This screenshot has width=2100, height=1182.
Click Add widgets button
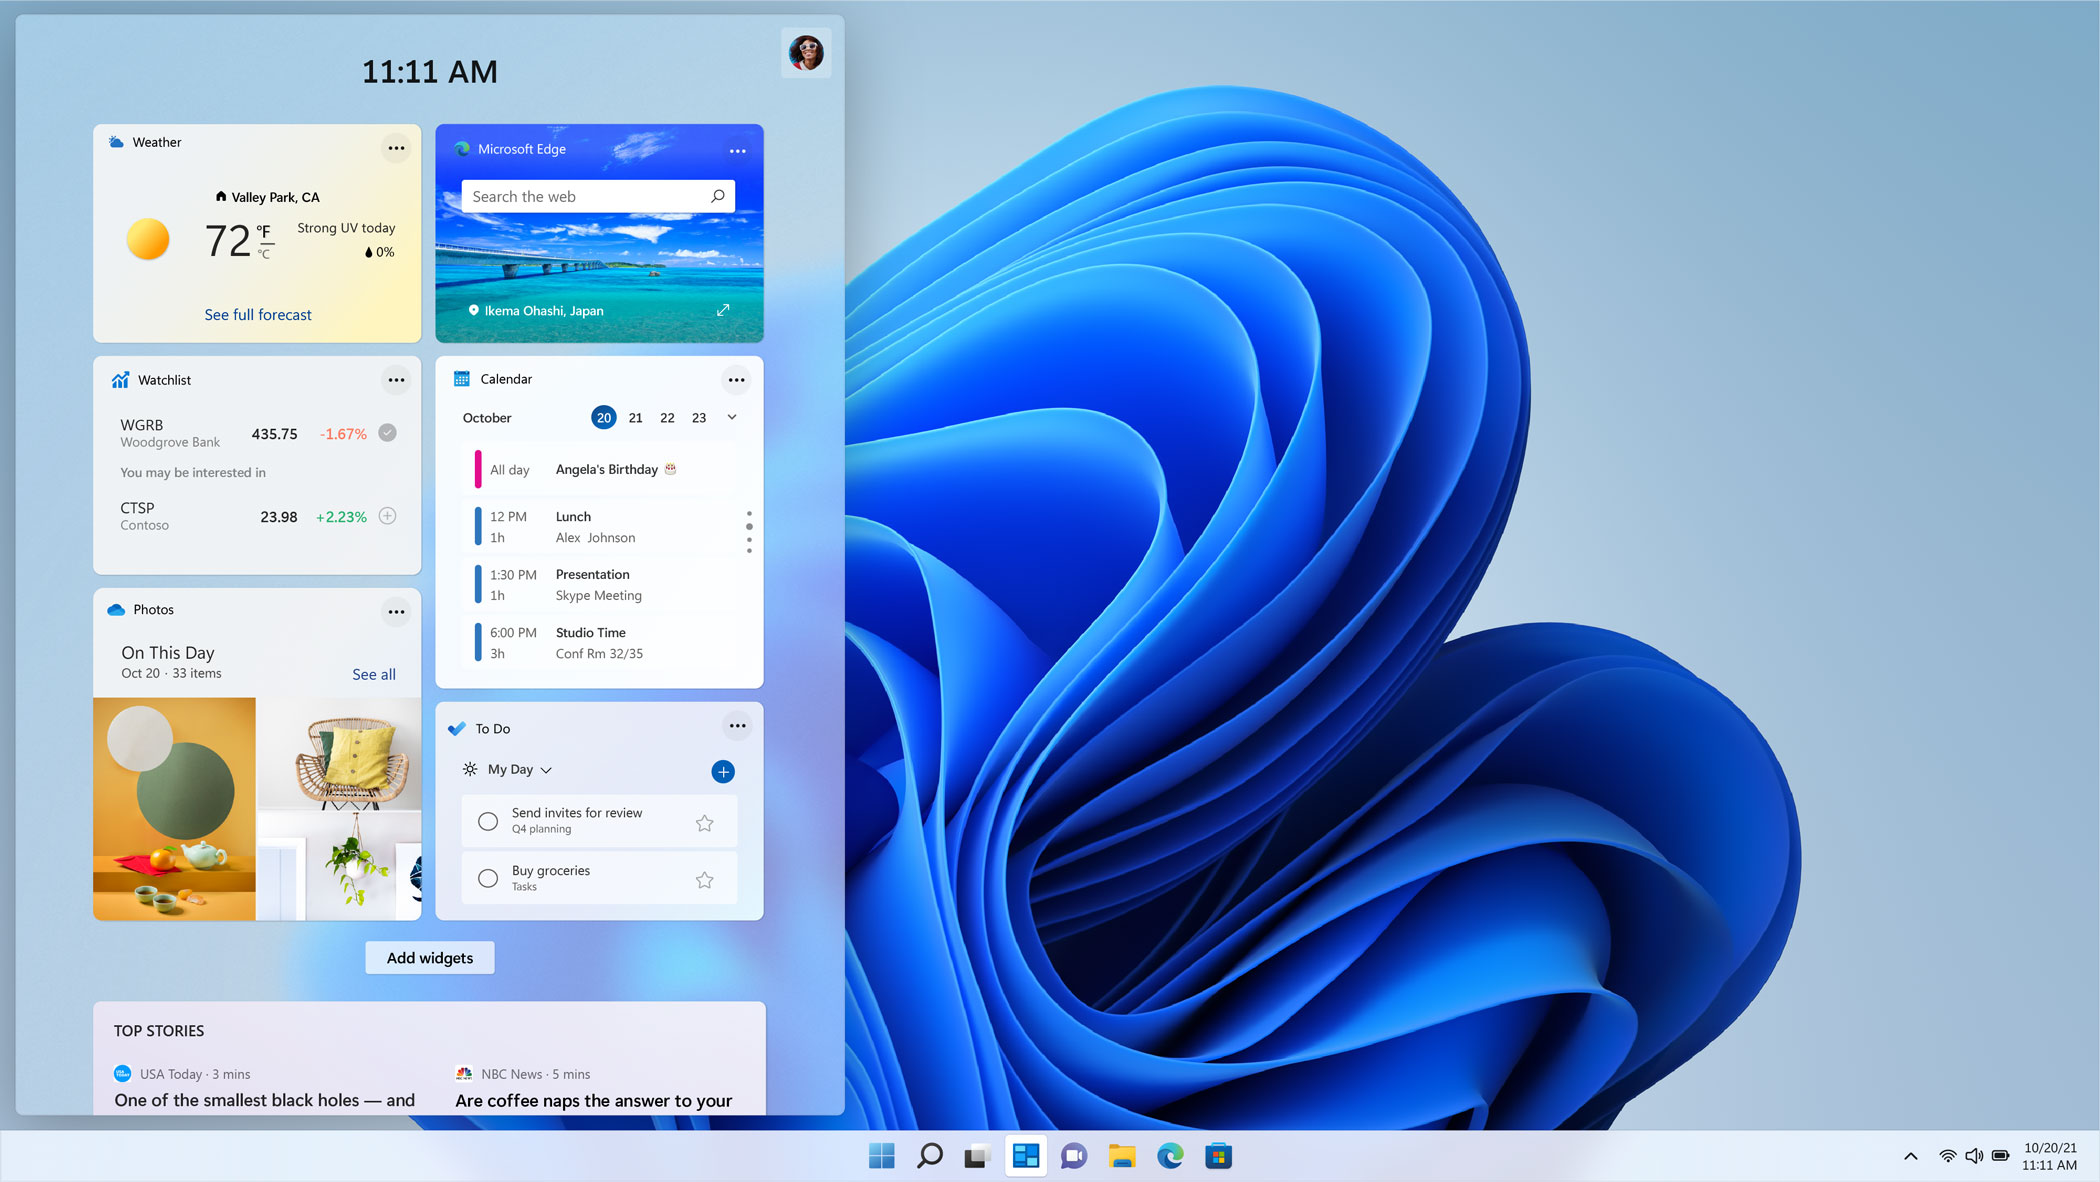pyautogui.click(x=428, y=957)
